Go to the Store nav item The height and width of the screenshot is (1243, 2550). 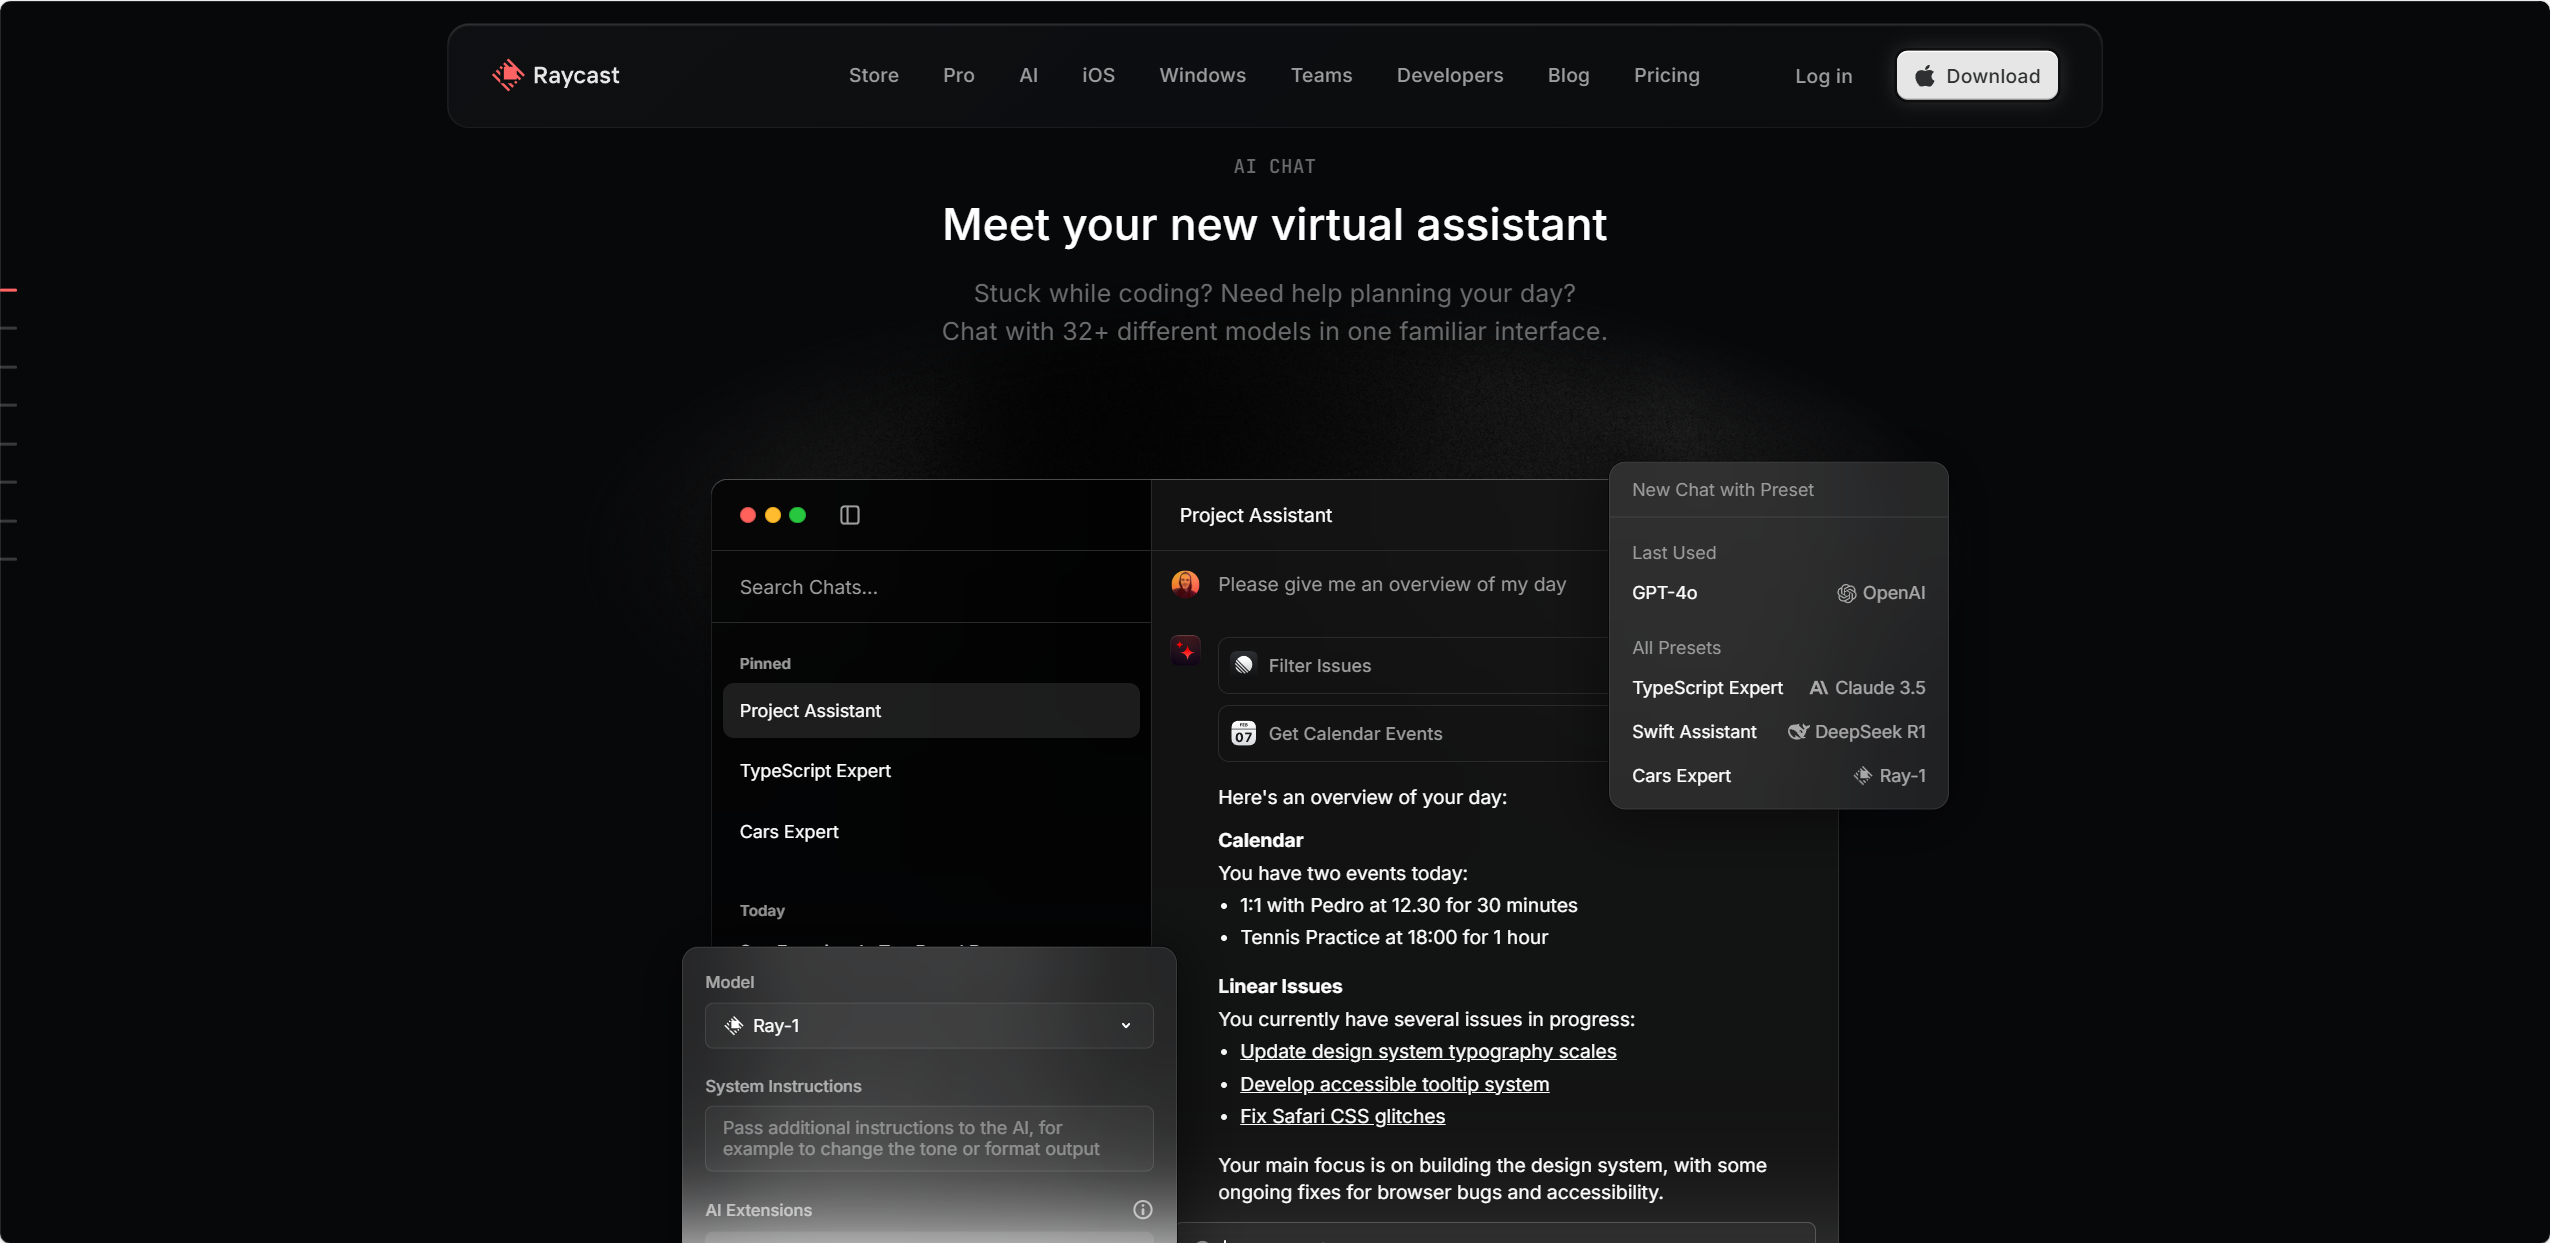click(x=873, y=75)
